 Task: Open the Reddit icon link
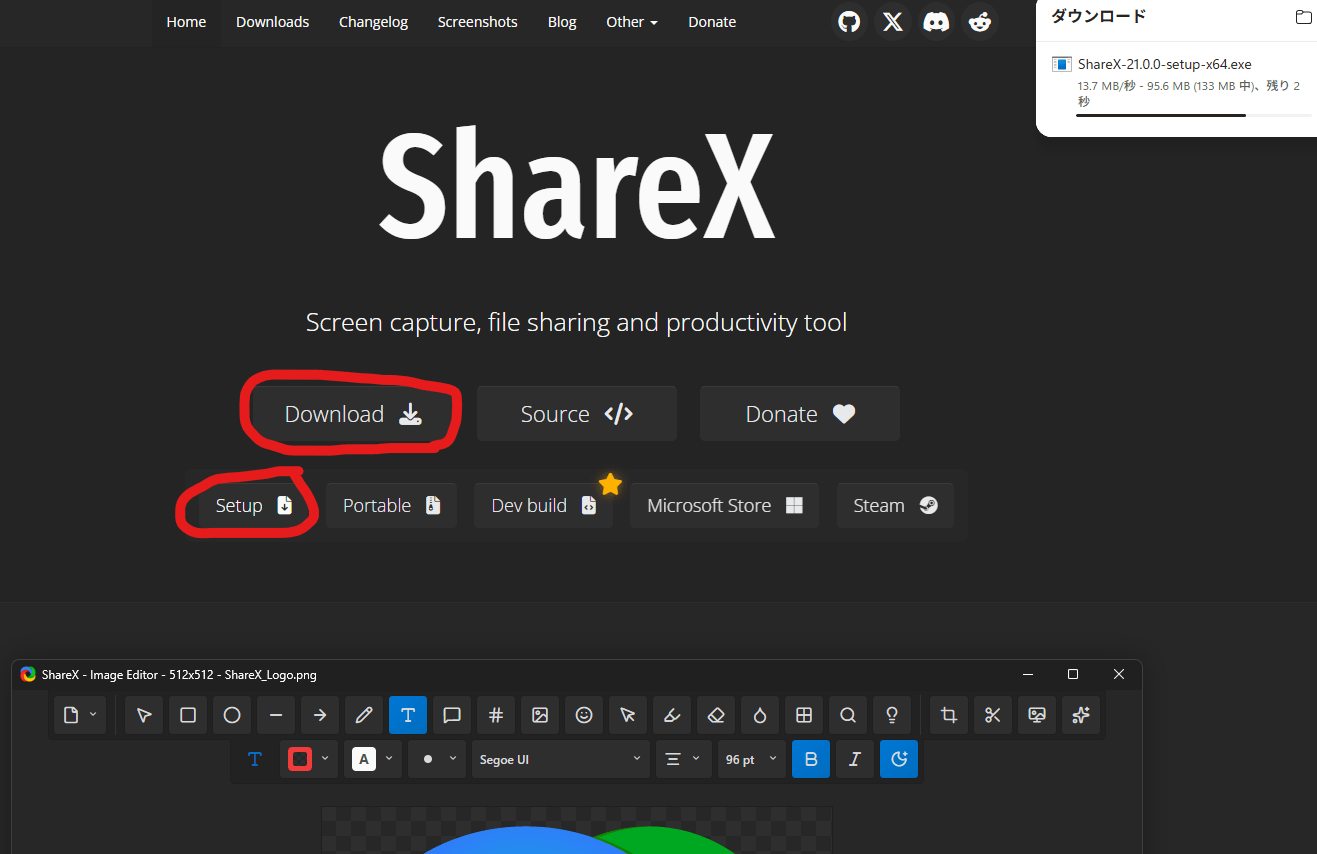coord(980,22)
